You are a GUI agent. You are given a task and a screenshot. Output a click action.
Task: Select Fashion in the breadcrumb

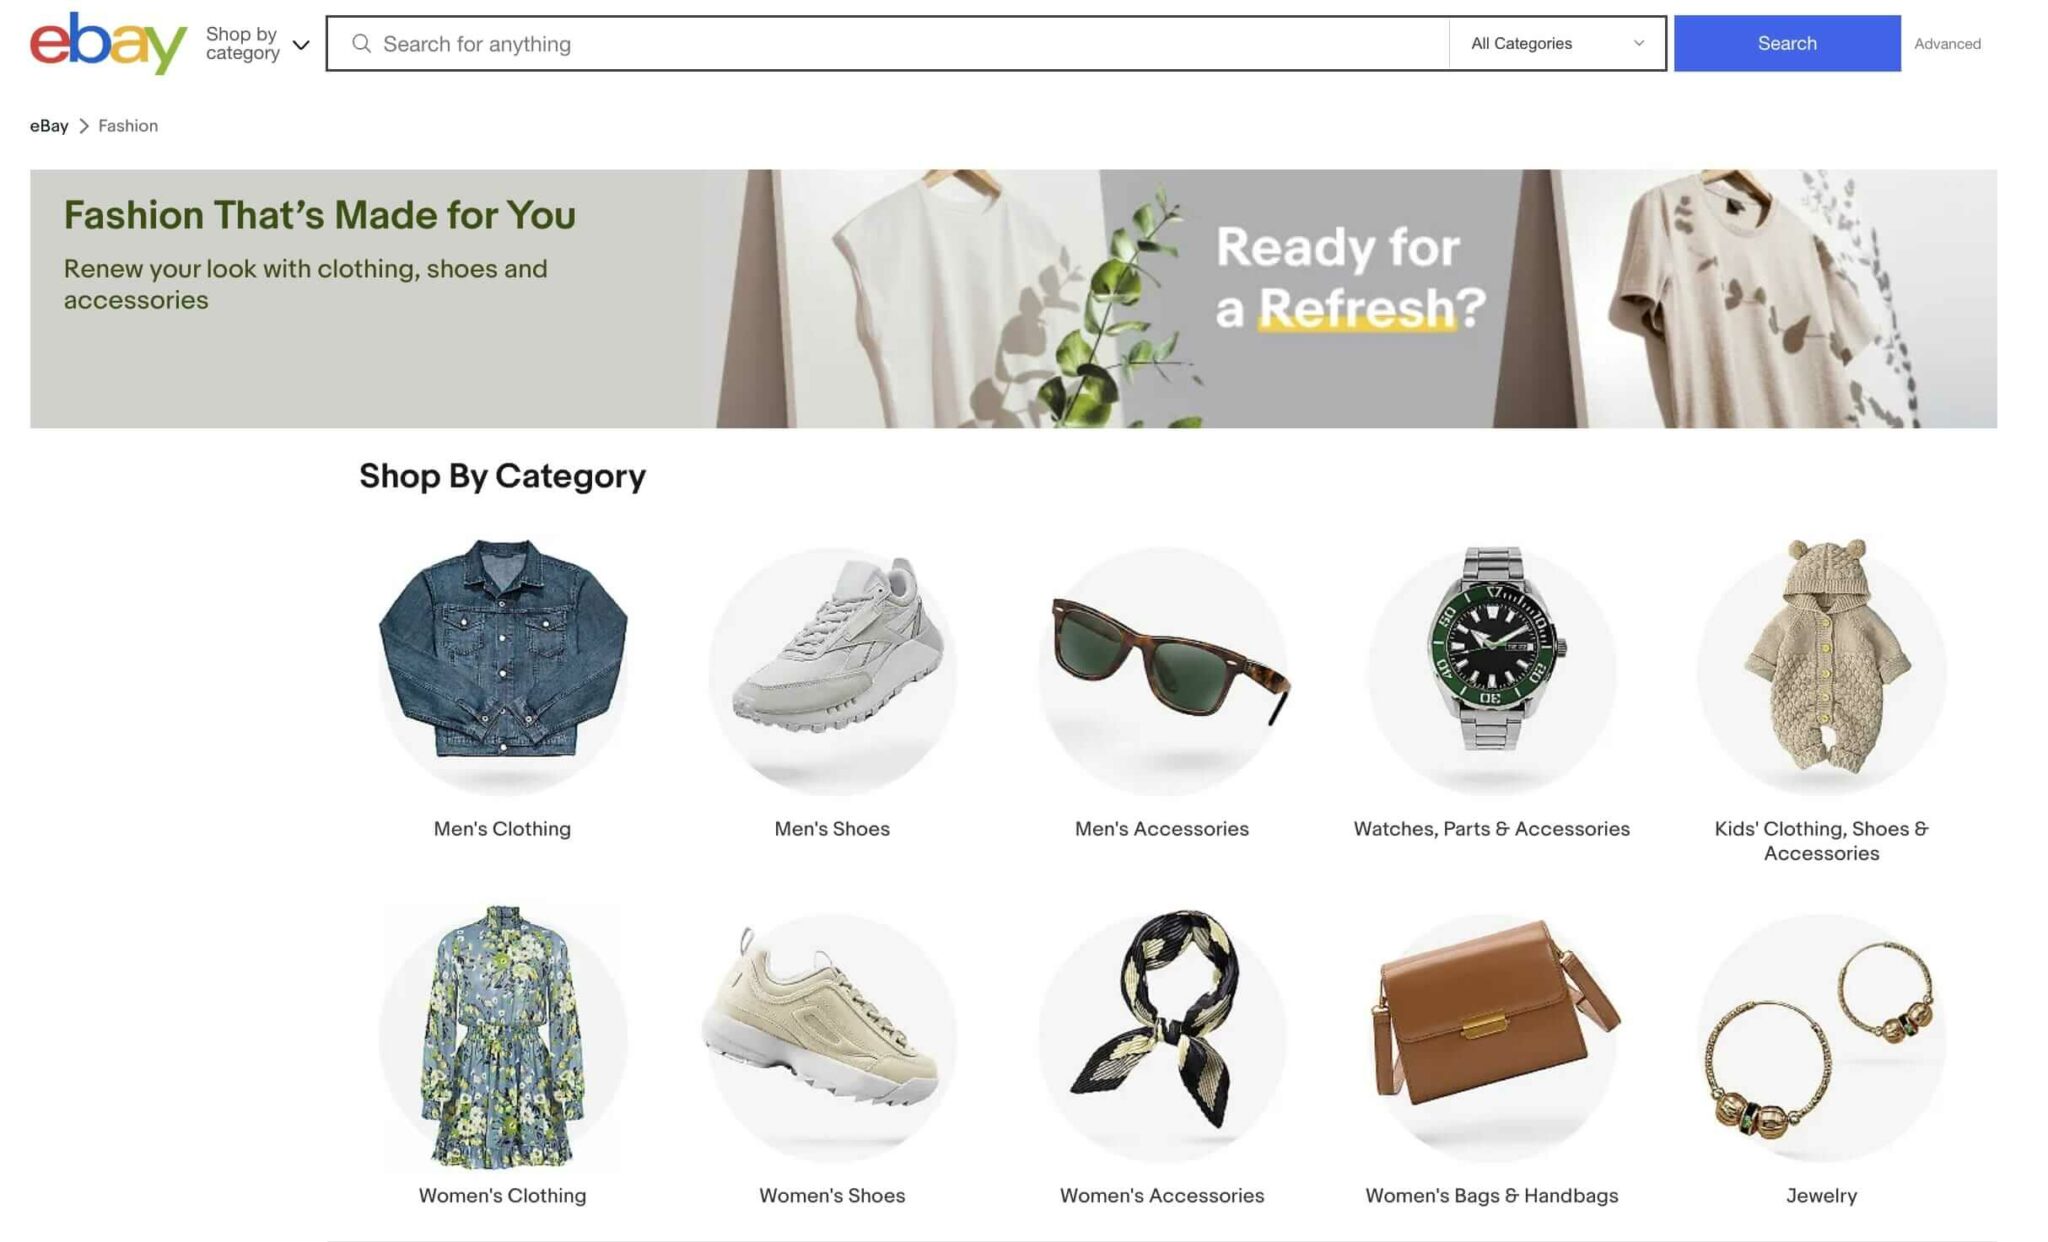128,125
